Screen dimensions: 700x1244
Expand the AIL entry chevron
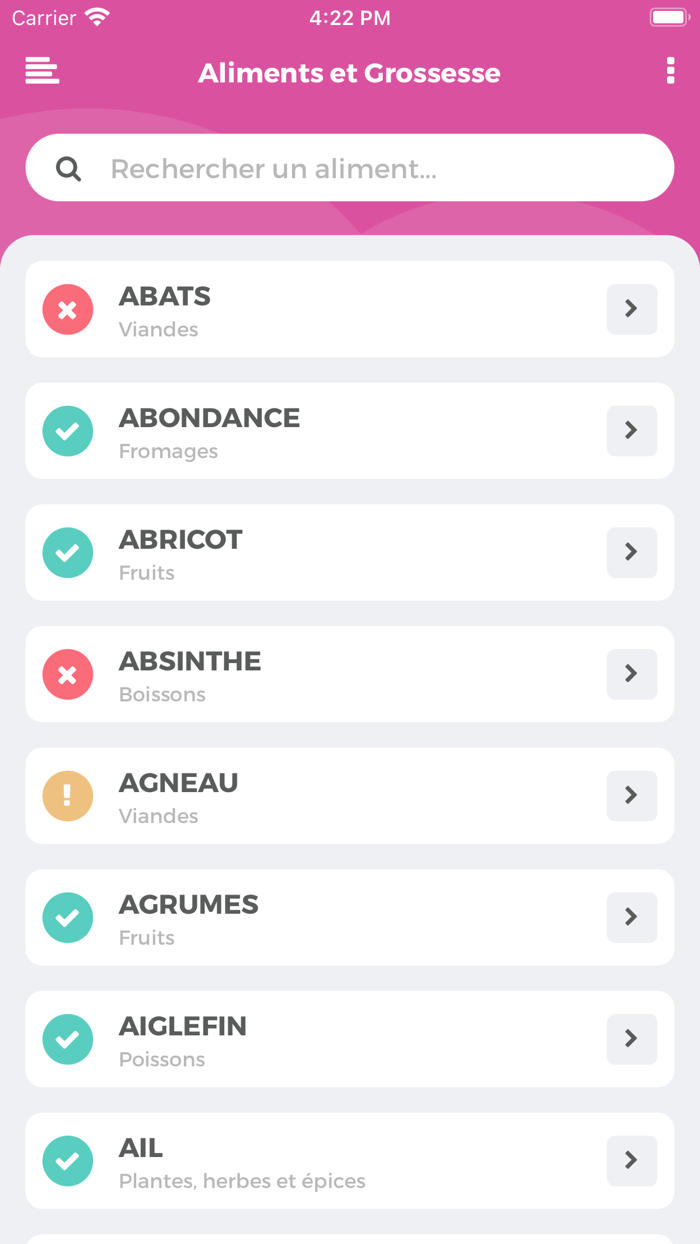(631, 1160)
